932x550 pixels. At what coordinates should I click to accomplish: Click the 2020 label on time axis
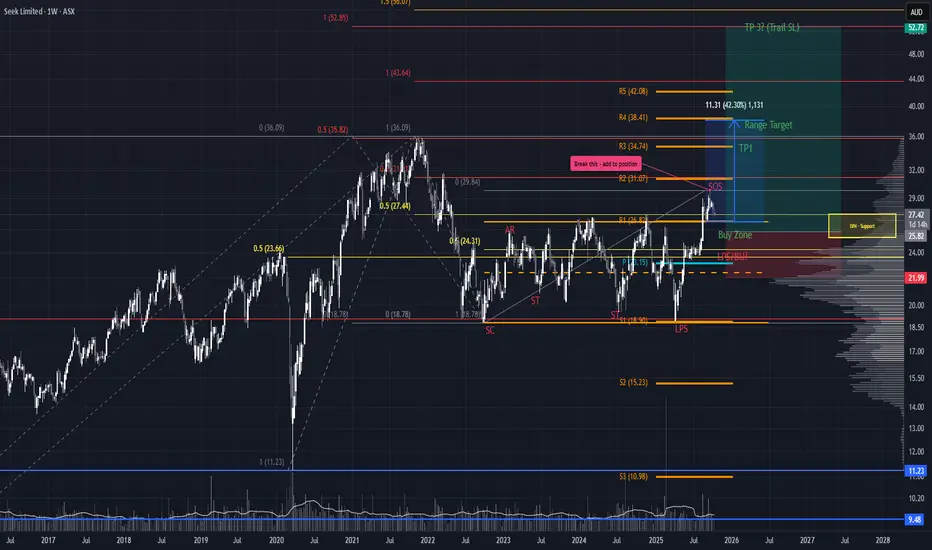tap(276, 540)
